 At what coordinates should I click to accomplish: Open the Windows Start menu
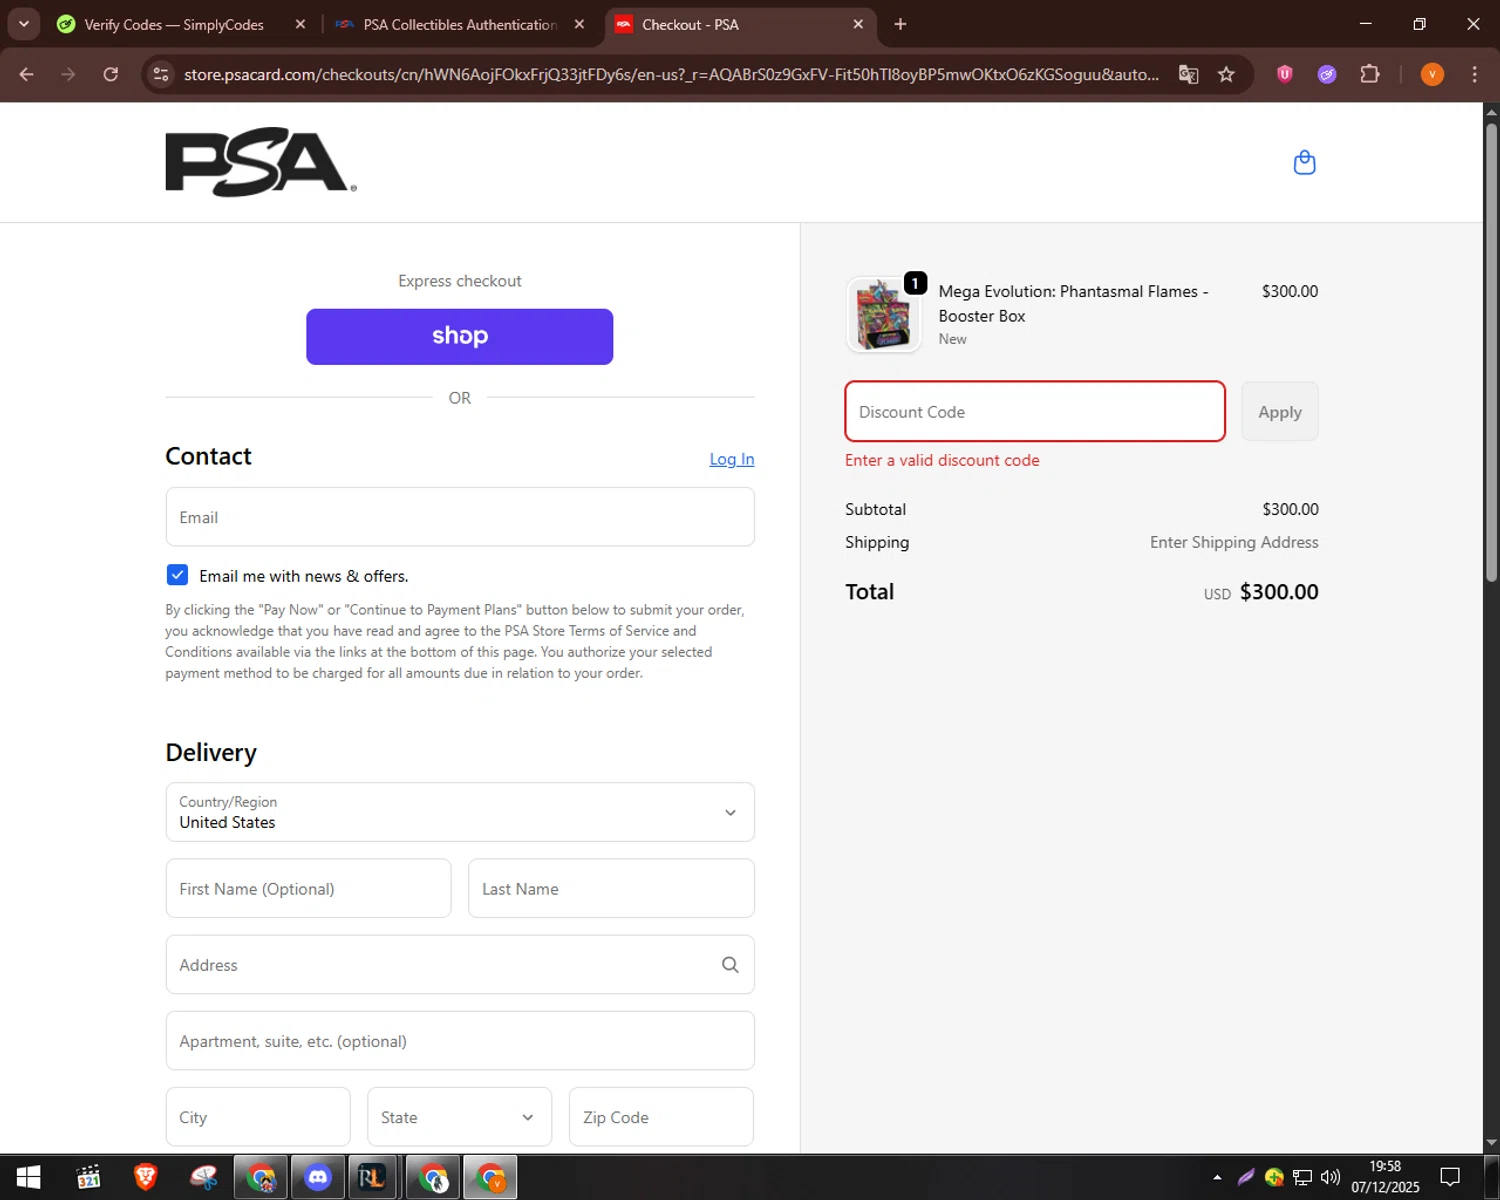tap(28, 1177)
